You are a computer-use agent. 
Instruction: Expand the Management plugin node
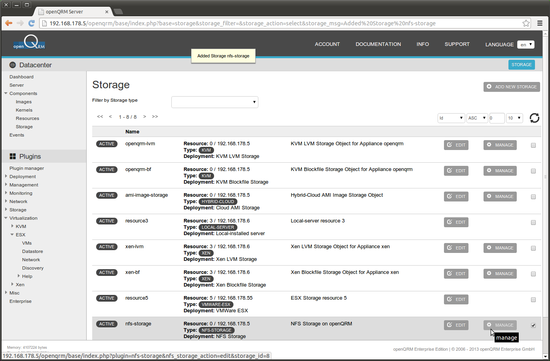(6, 185)
